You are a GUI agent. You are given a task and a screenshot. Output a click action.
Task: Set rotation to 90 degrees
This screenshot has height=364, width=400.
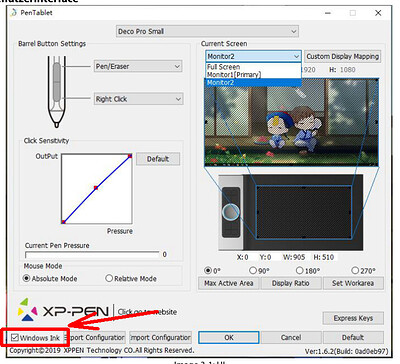click(x=253, y=270)
